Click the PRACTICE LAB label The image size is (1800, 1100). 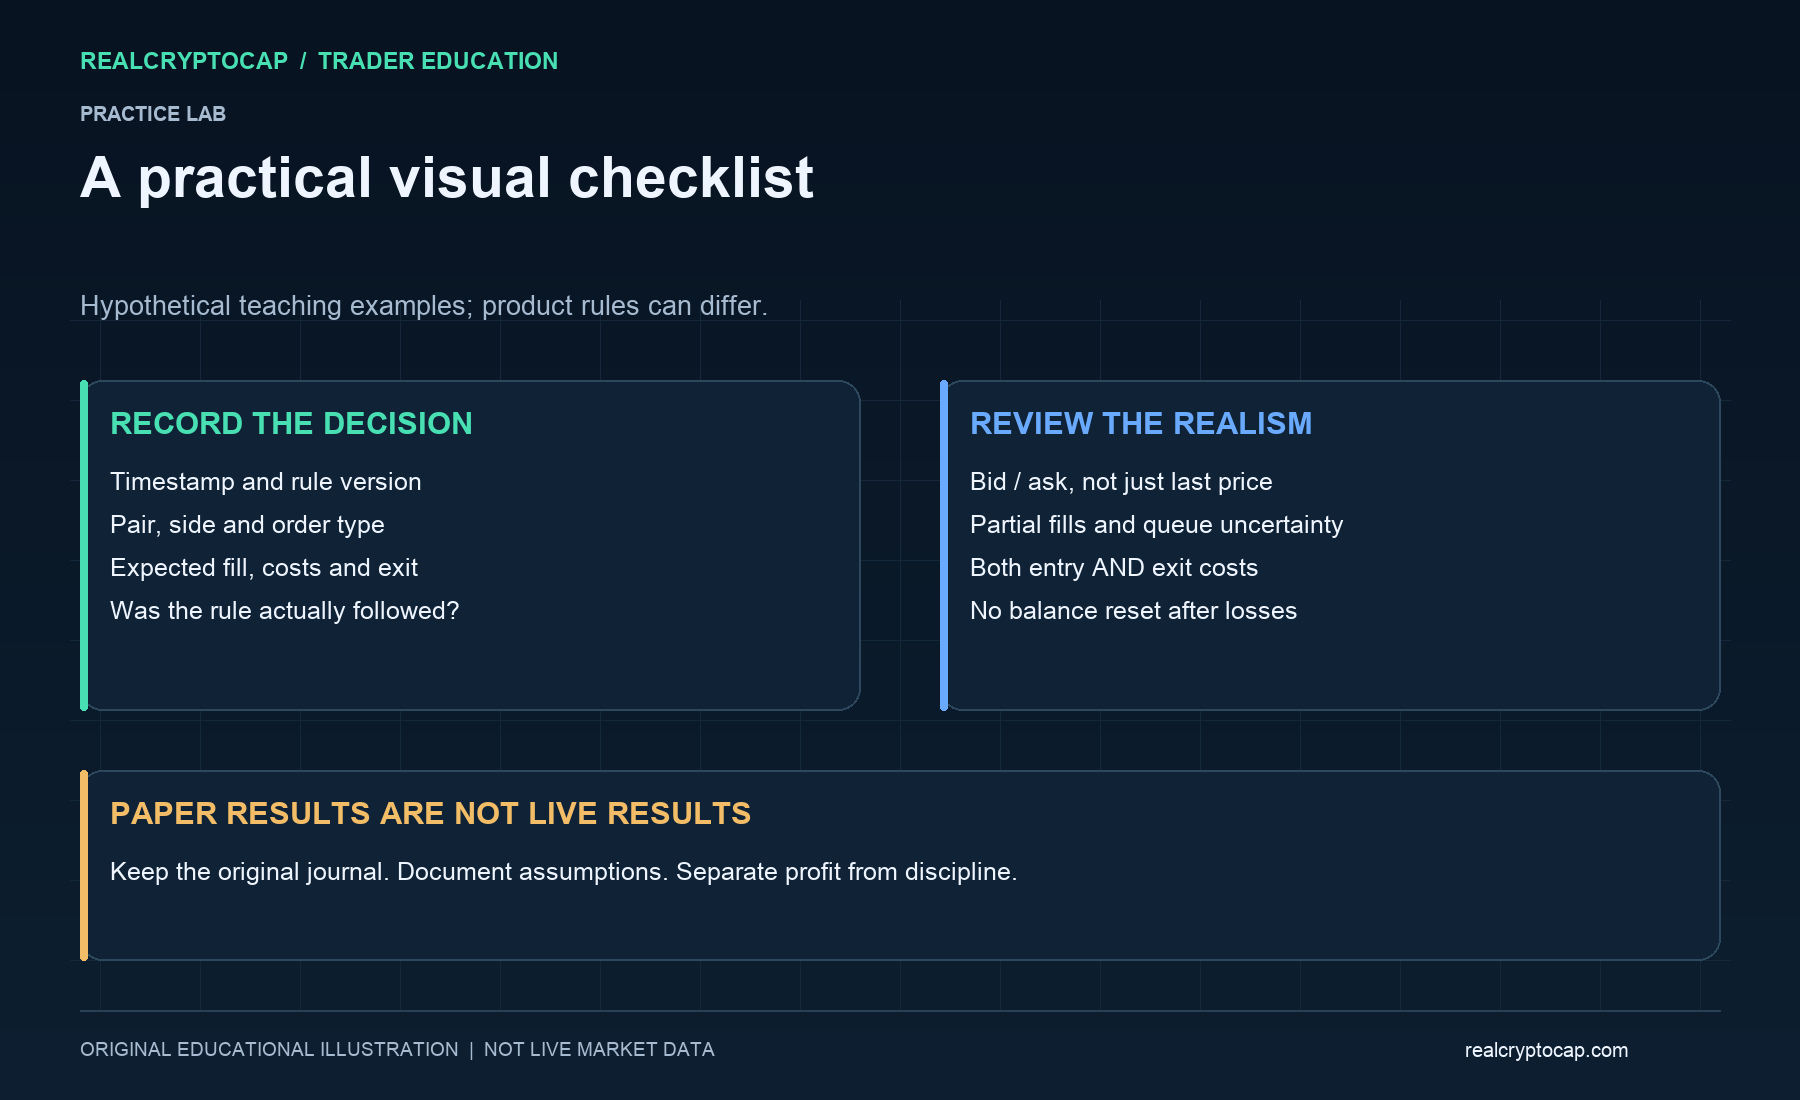coord(153,114)
